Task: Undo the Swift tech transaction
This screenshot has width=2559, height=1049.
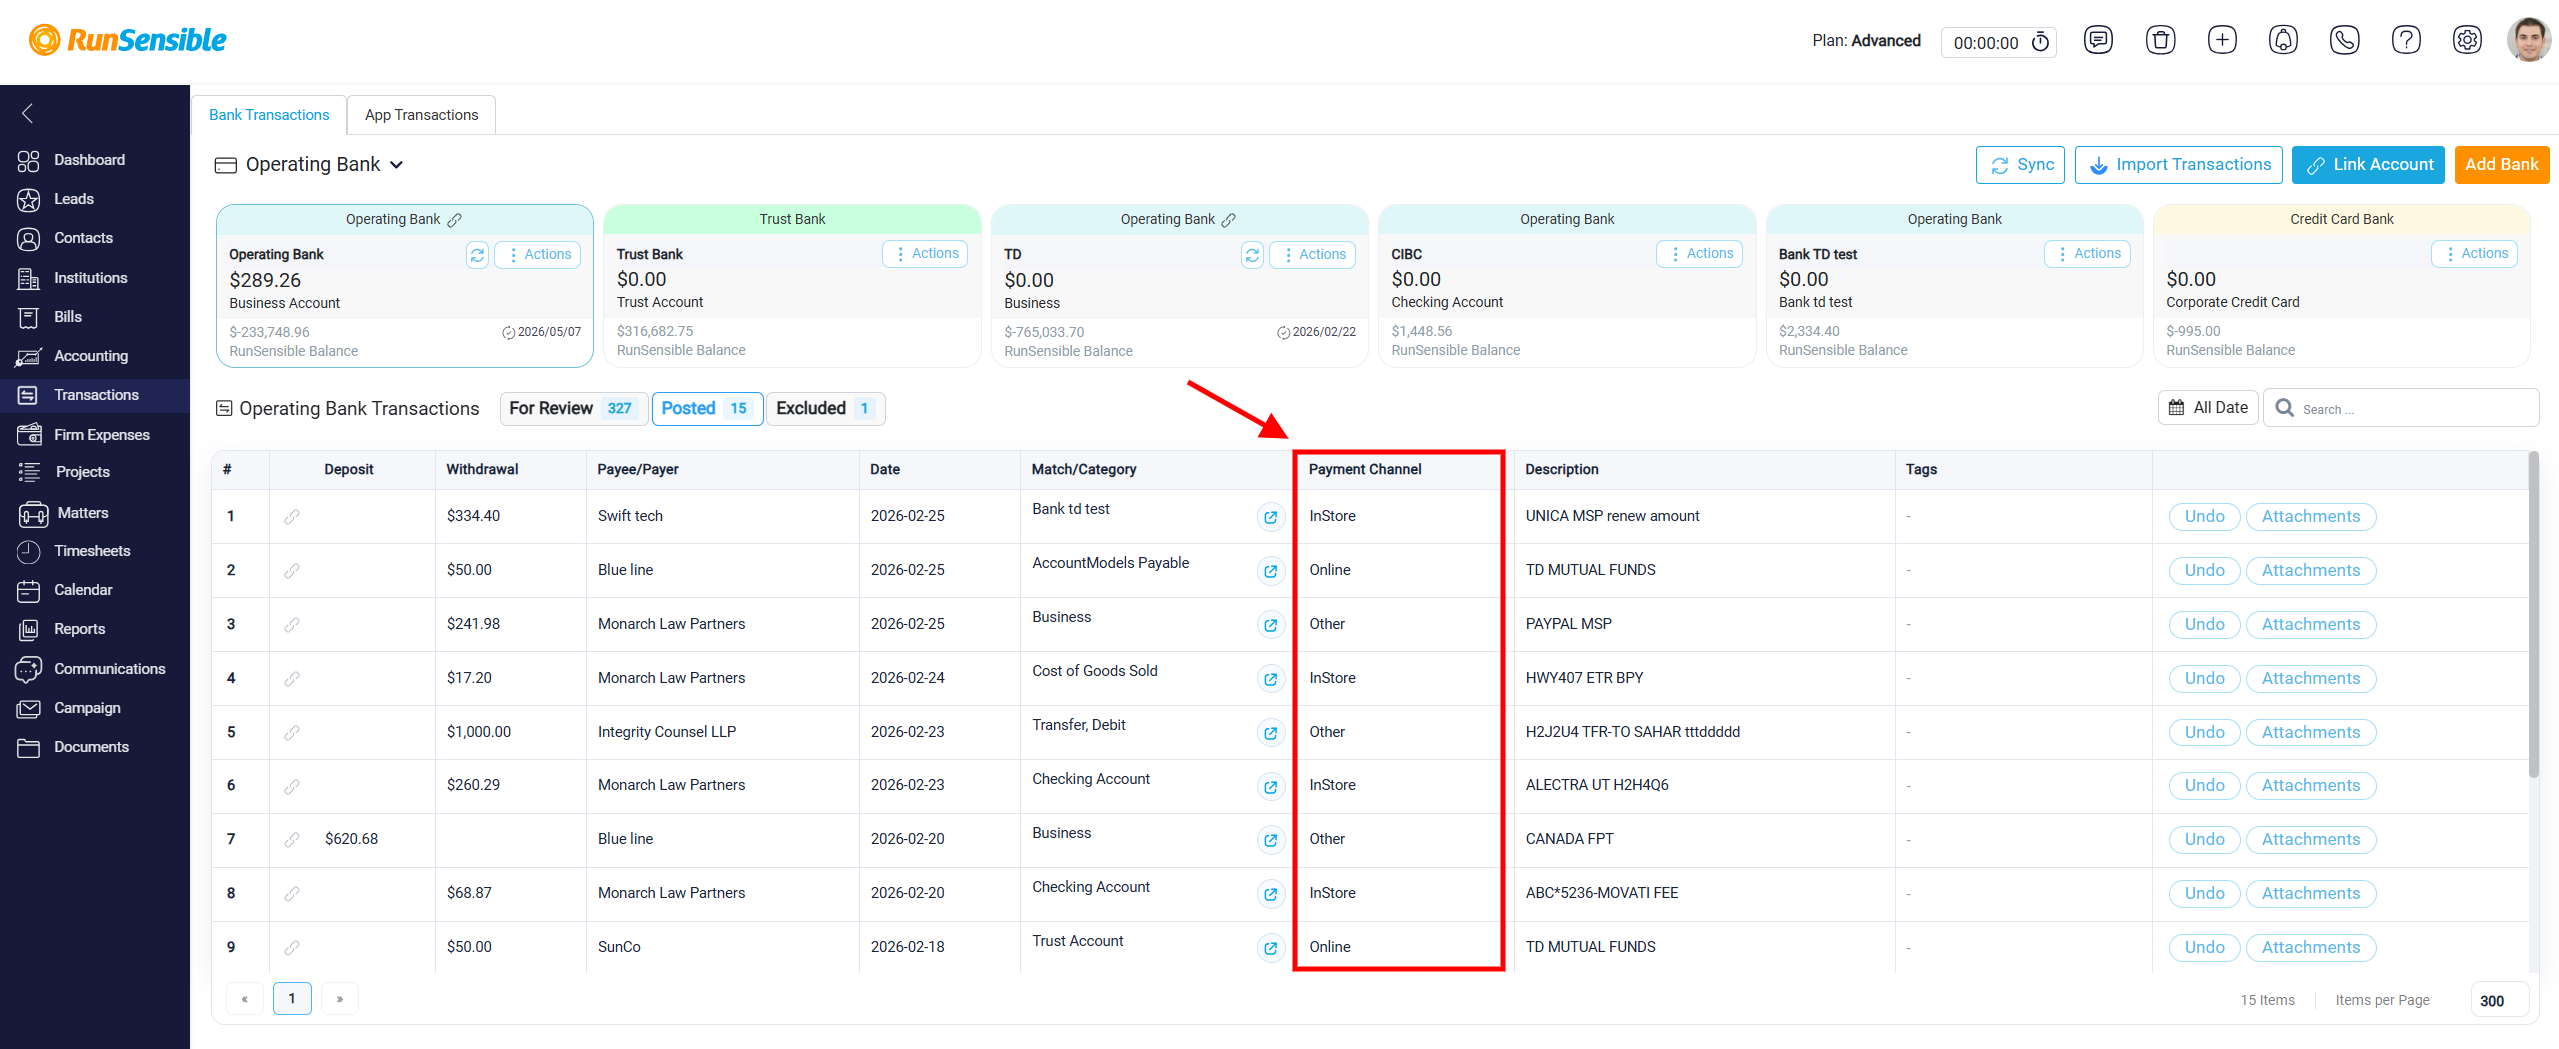Action: [x=2204, y=517]
